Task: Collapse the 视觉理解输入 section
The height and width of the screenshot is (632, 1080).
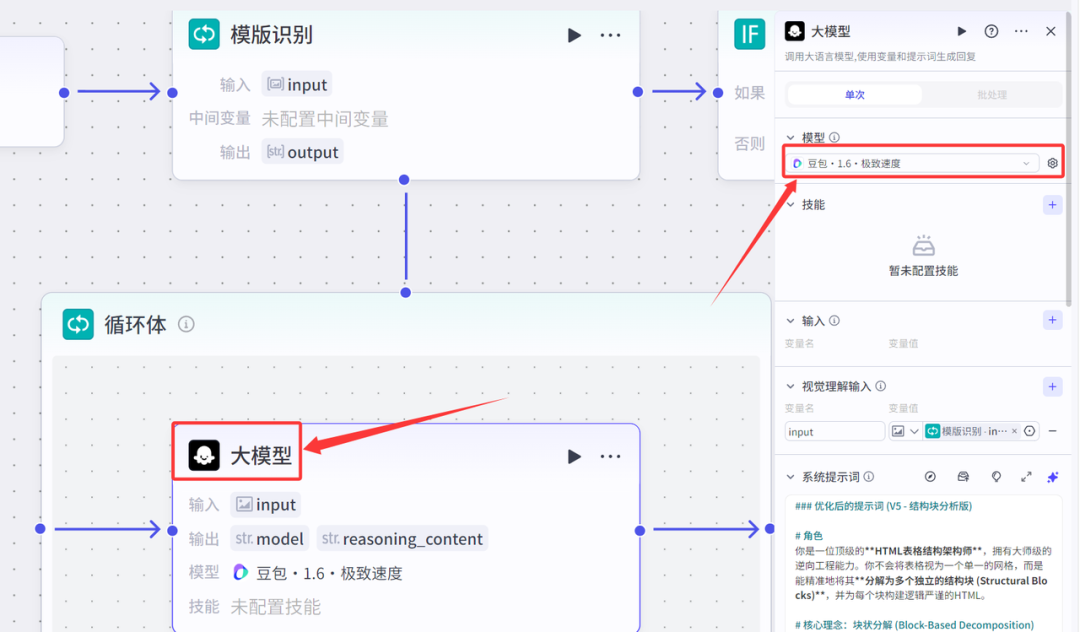Action: 791,386
